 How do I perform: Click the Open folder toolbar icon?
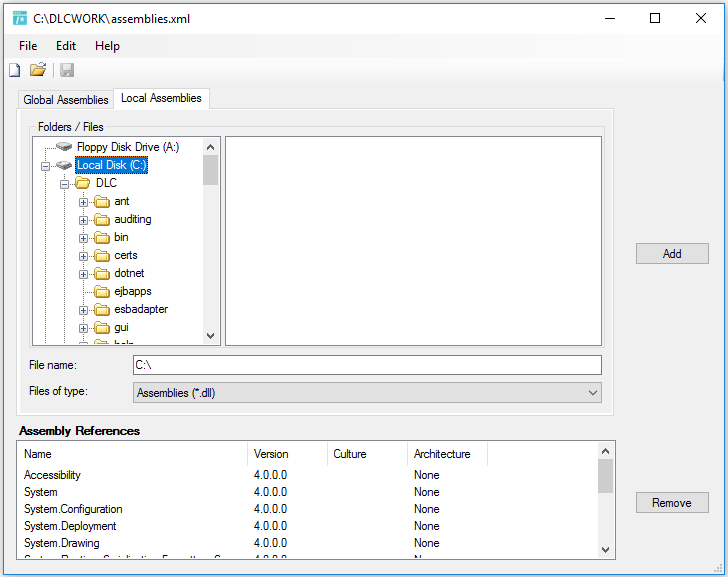(x=38, y=70)
